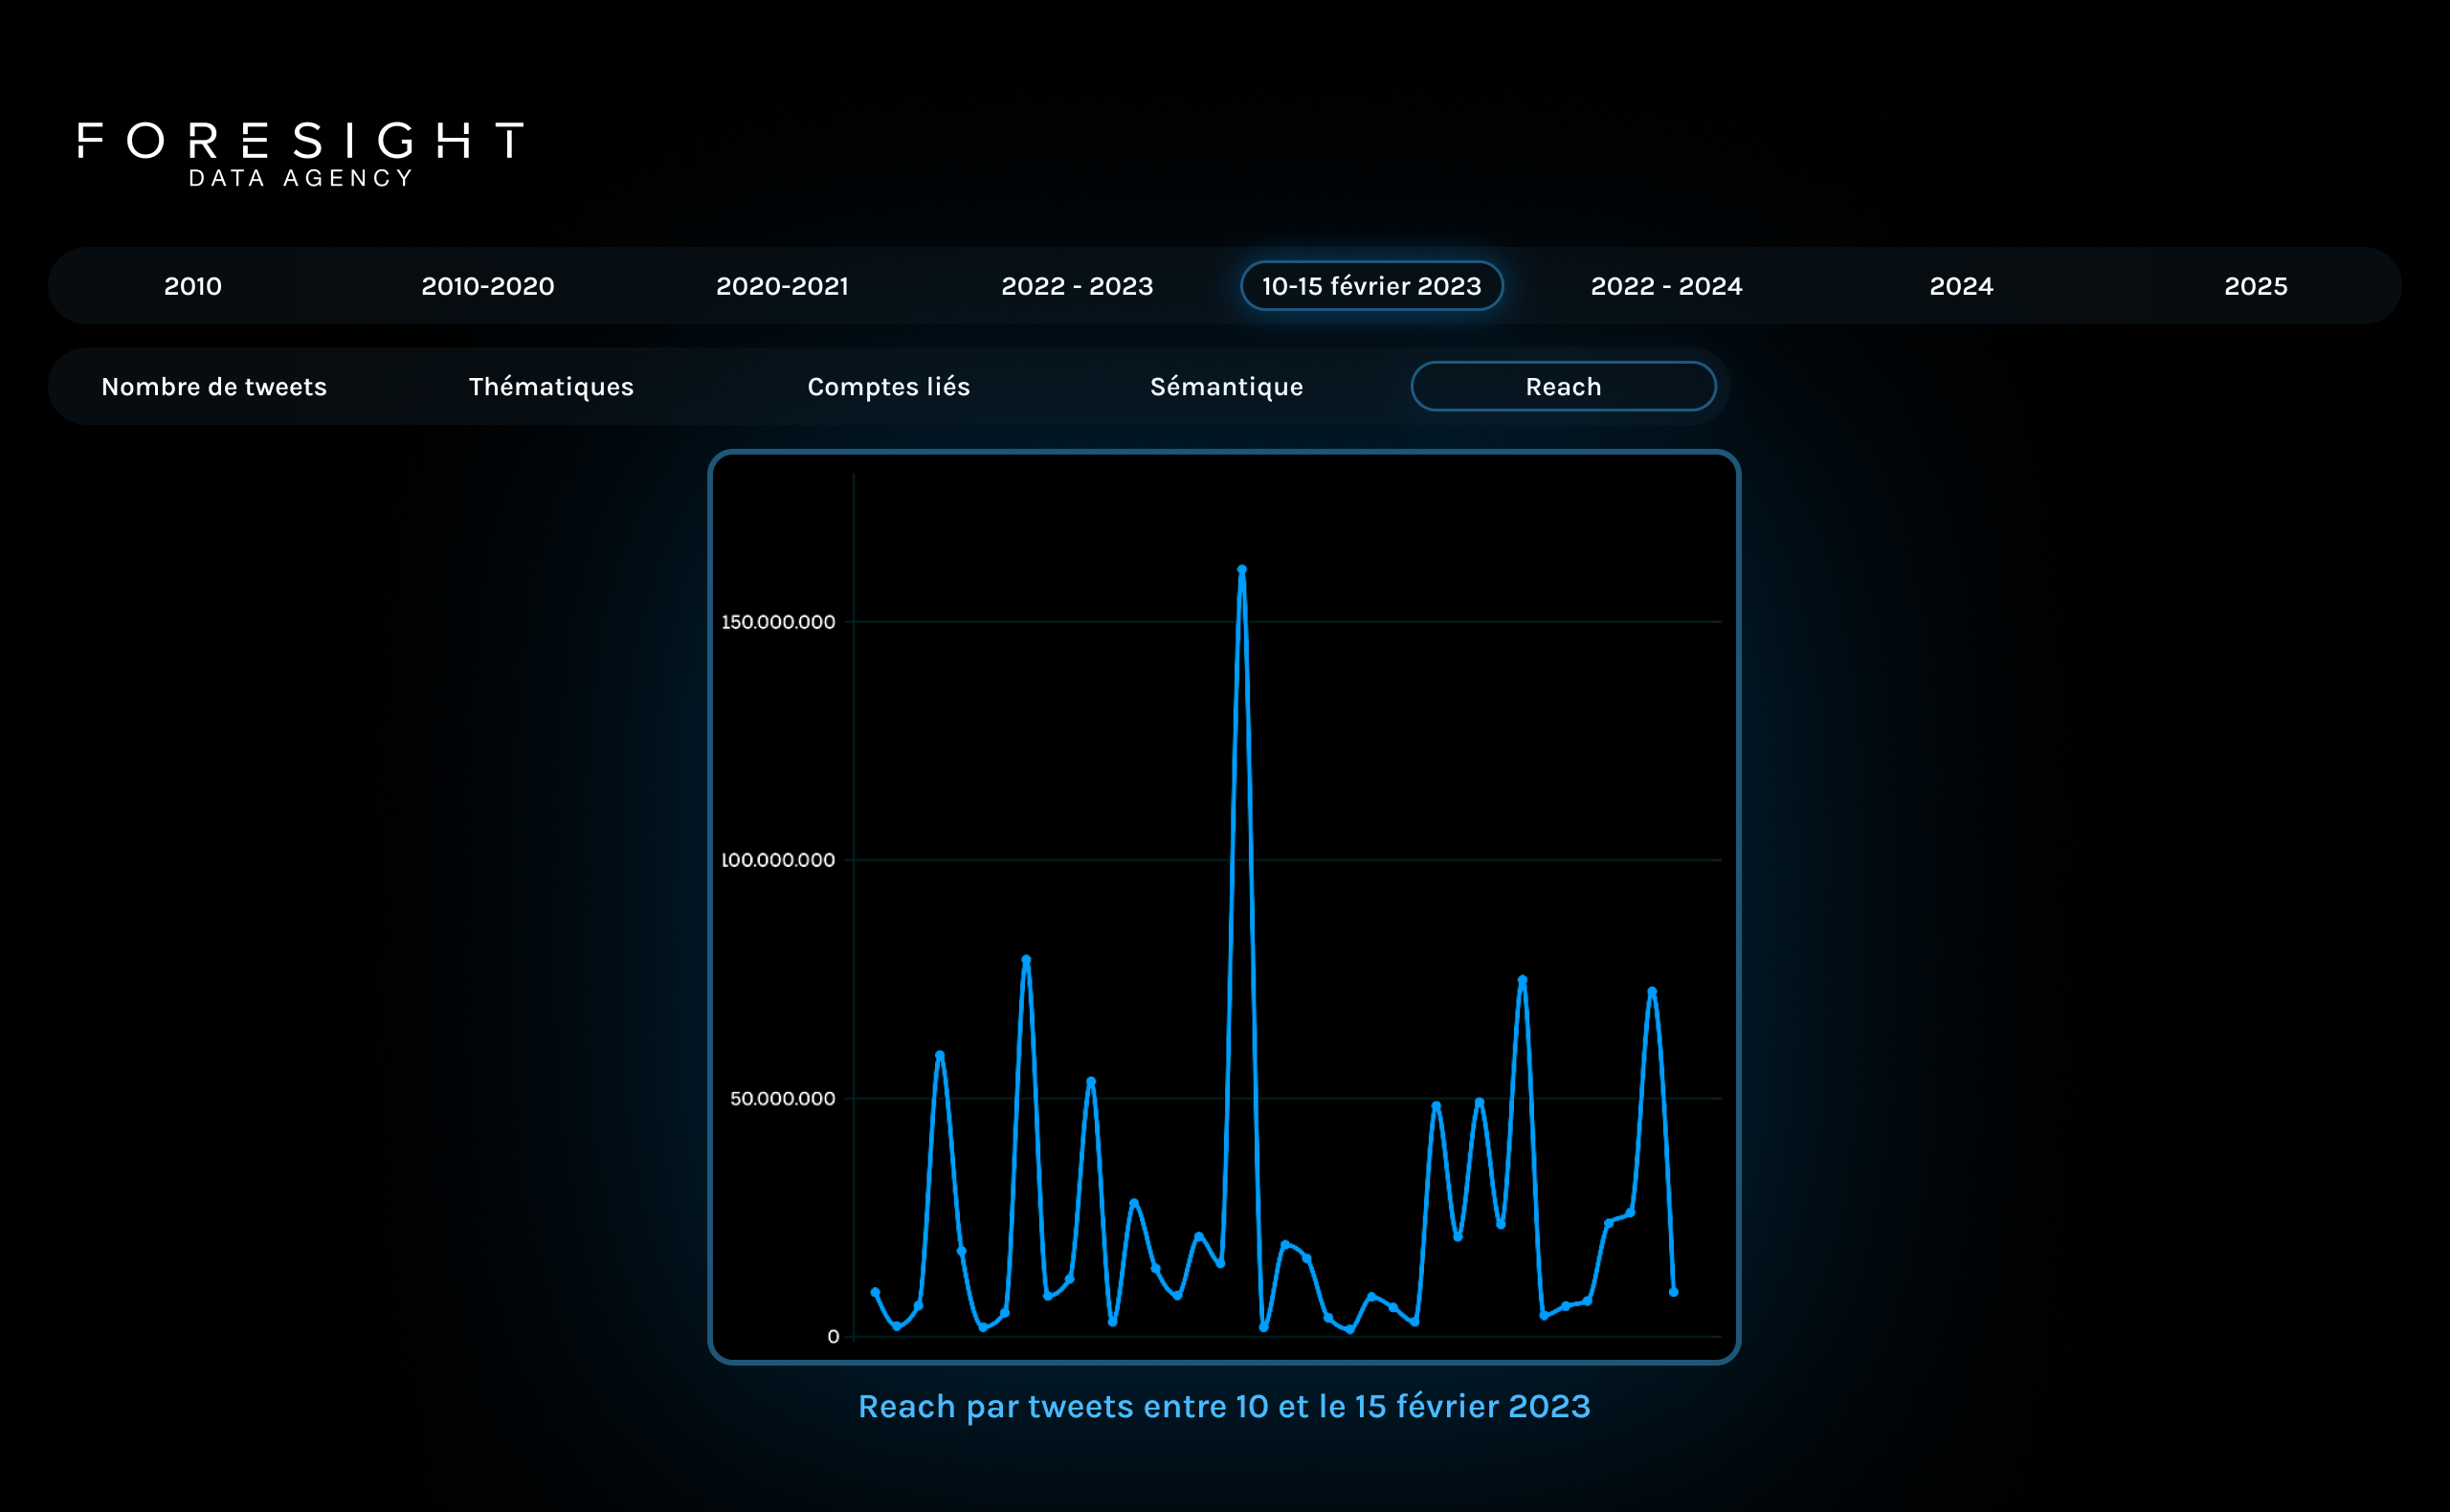Select the 2010 period tab

193,286
